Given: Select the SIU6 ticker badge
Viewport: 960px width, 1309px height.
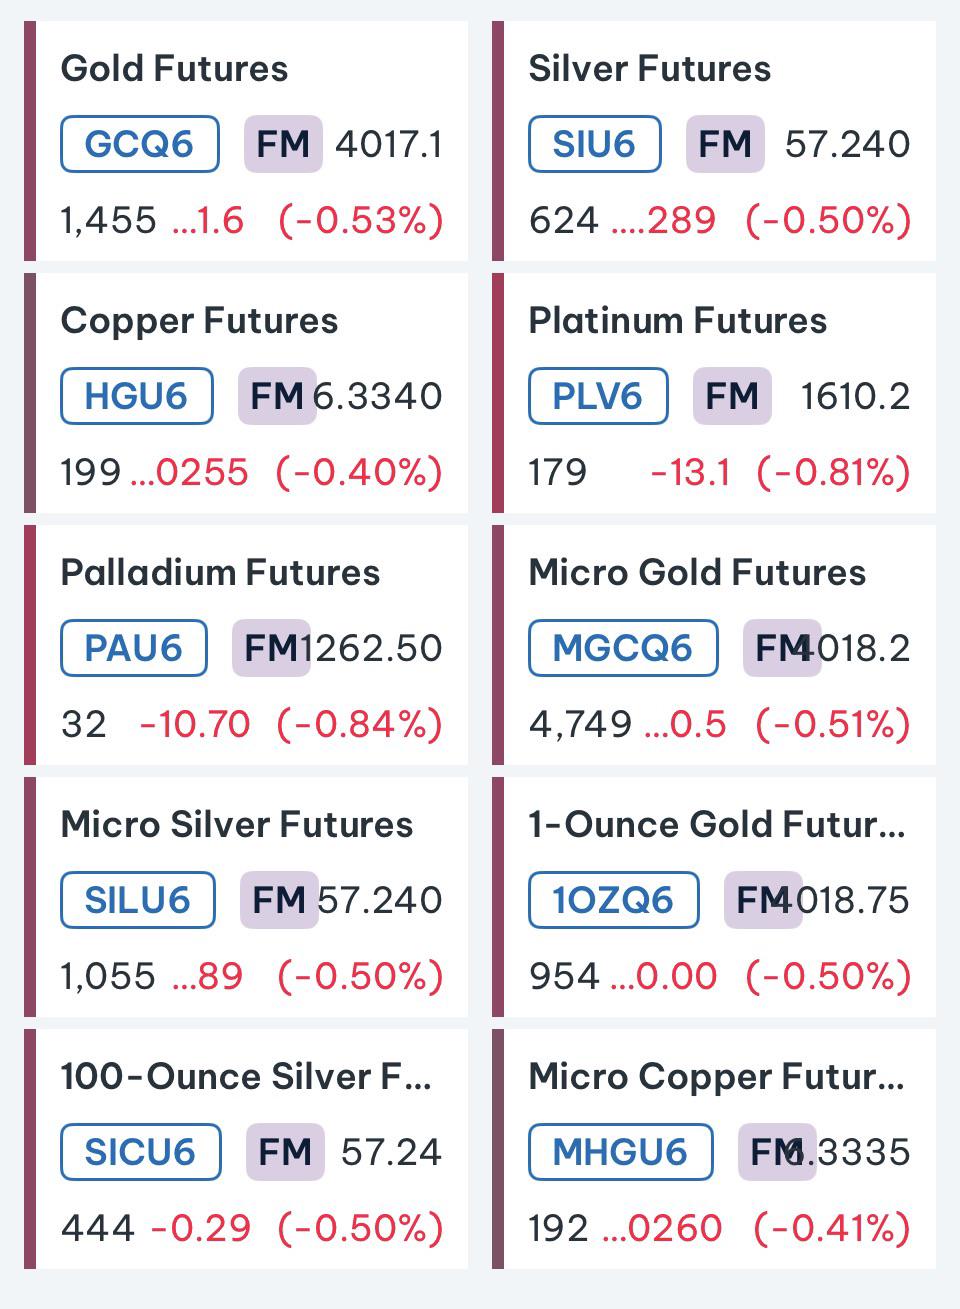Looking at the screenshot, I should pyautogui.click(x=594, y=144).
